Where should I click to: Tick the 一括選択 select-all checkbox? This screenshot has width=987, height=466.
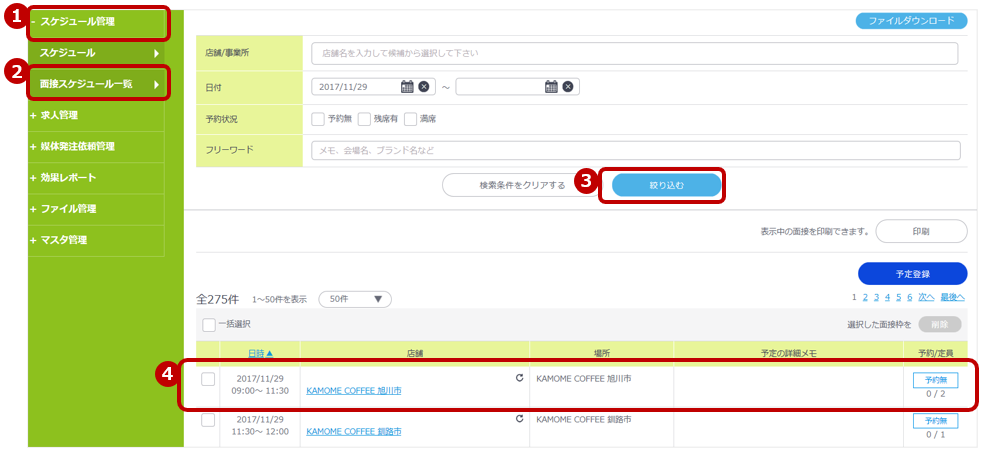coord(209,325)
